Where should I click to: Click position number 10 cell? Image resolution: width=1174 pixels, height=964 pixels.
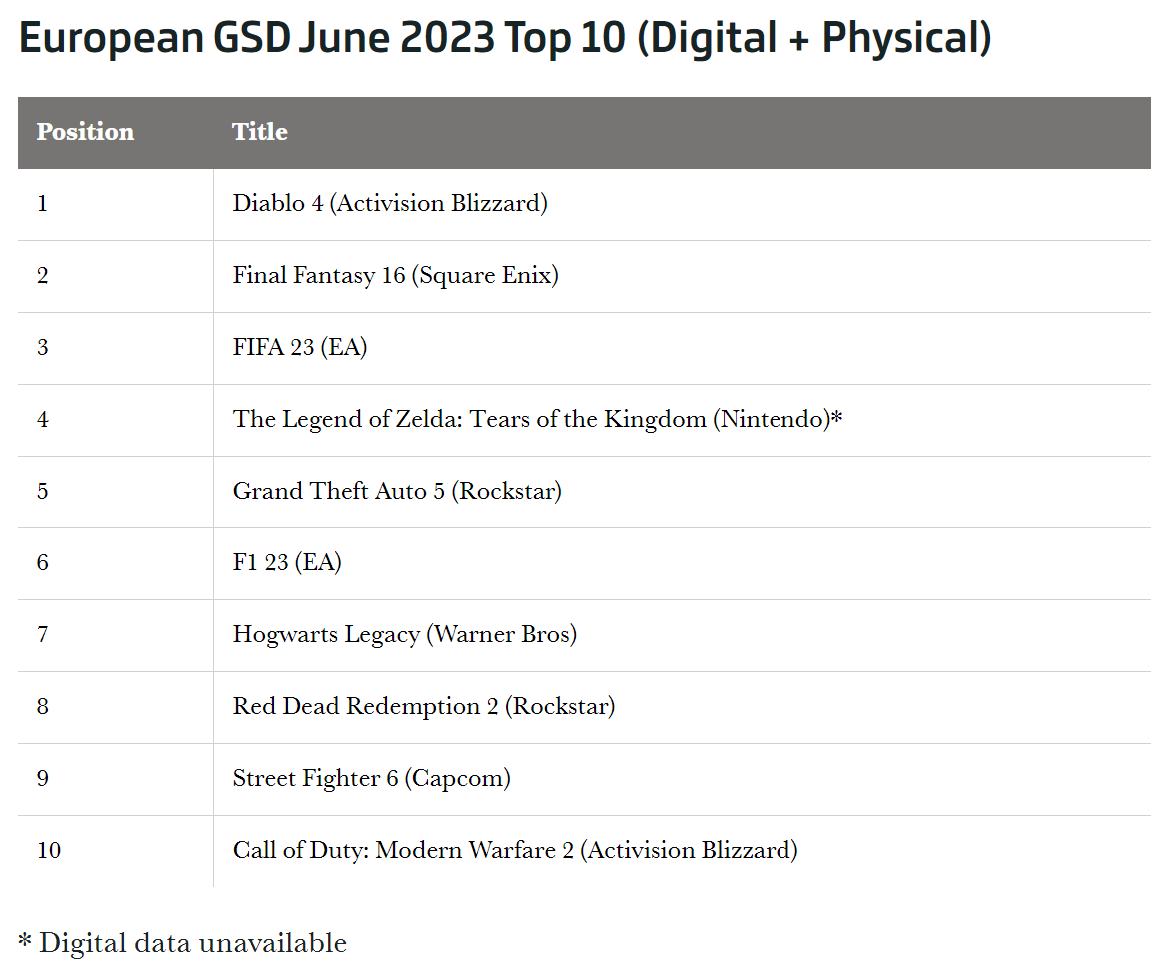point(48,851)
